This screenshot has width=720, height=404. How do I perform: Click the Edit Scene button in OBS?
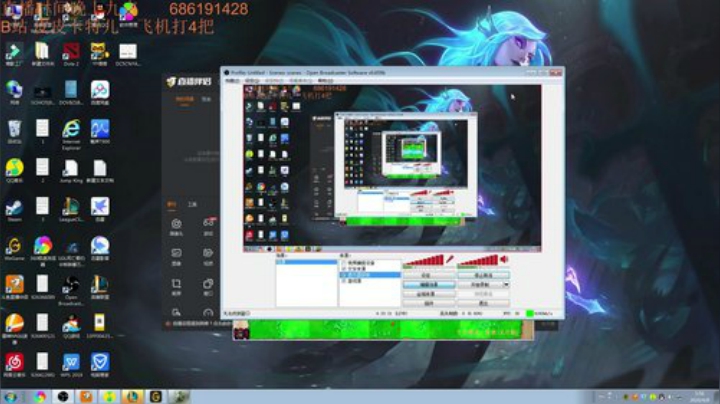(428, 285)
